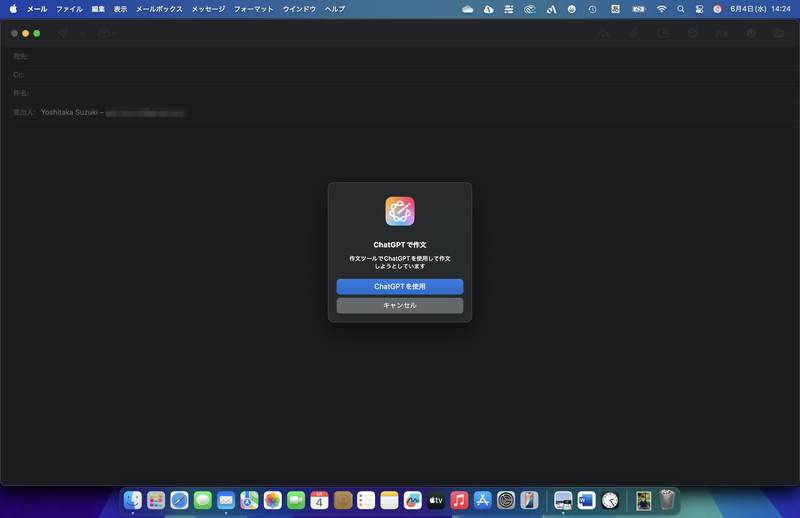Viewport: 800px width, 518px height.
Task: Open the ウインドウ menu
Action: [299, 9]
